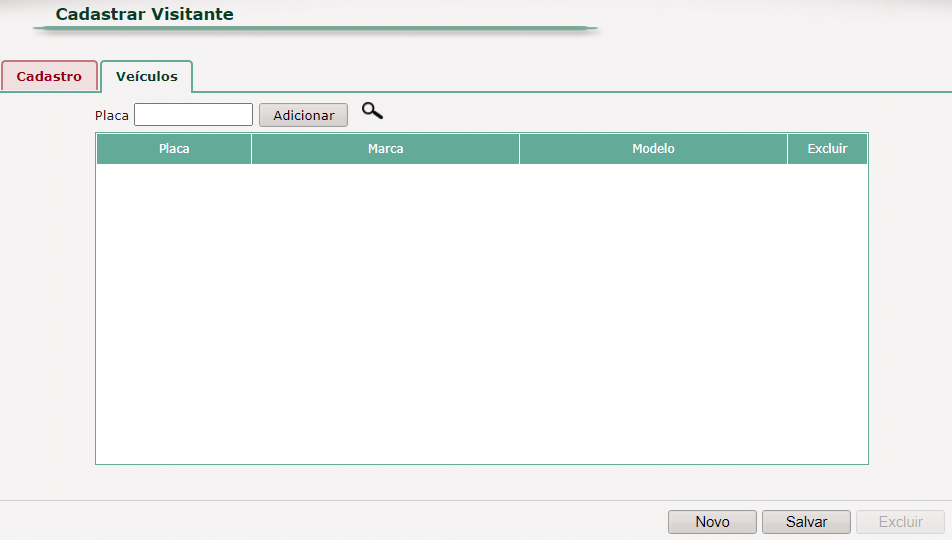Viewport: 952px width, 540px height.
Task: Switch to the Cadastro tab
Action: pyautogui.click(x=49, y=76)
